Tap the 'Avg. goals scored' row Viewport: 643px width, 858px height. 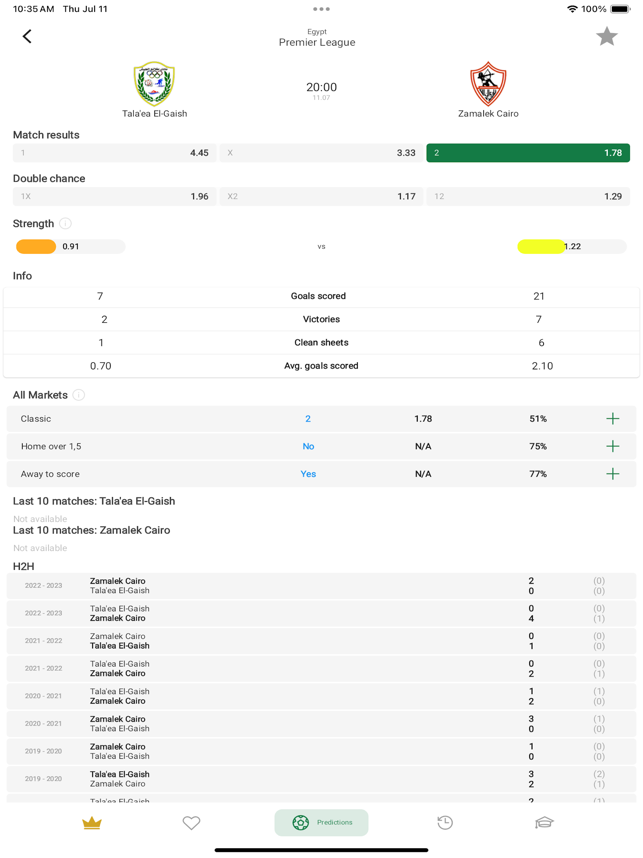pyautogui.click(x=321, y=366)
